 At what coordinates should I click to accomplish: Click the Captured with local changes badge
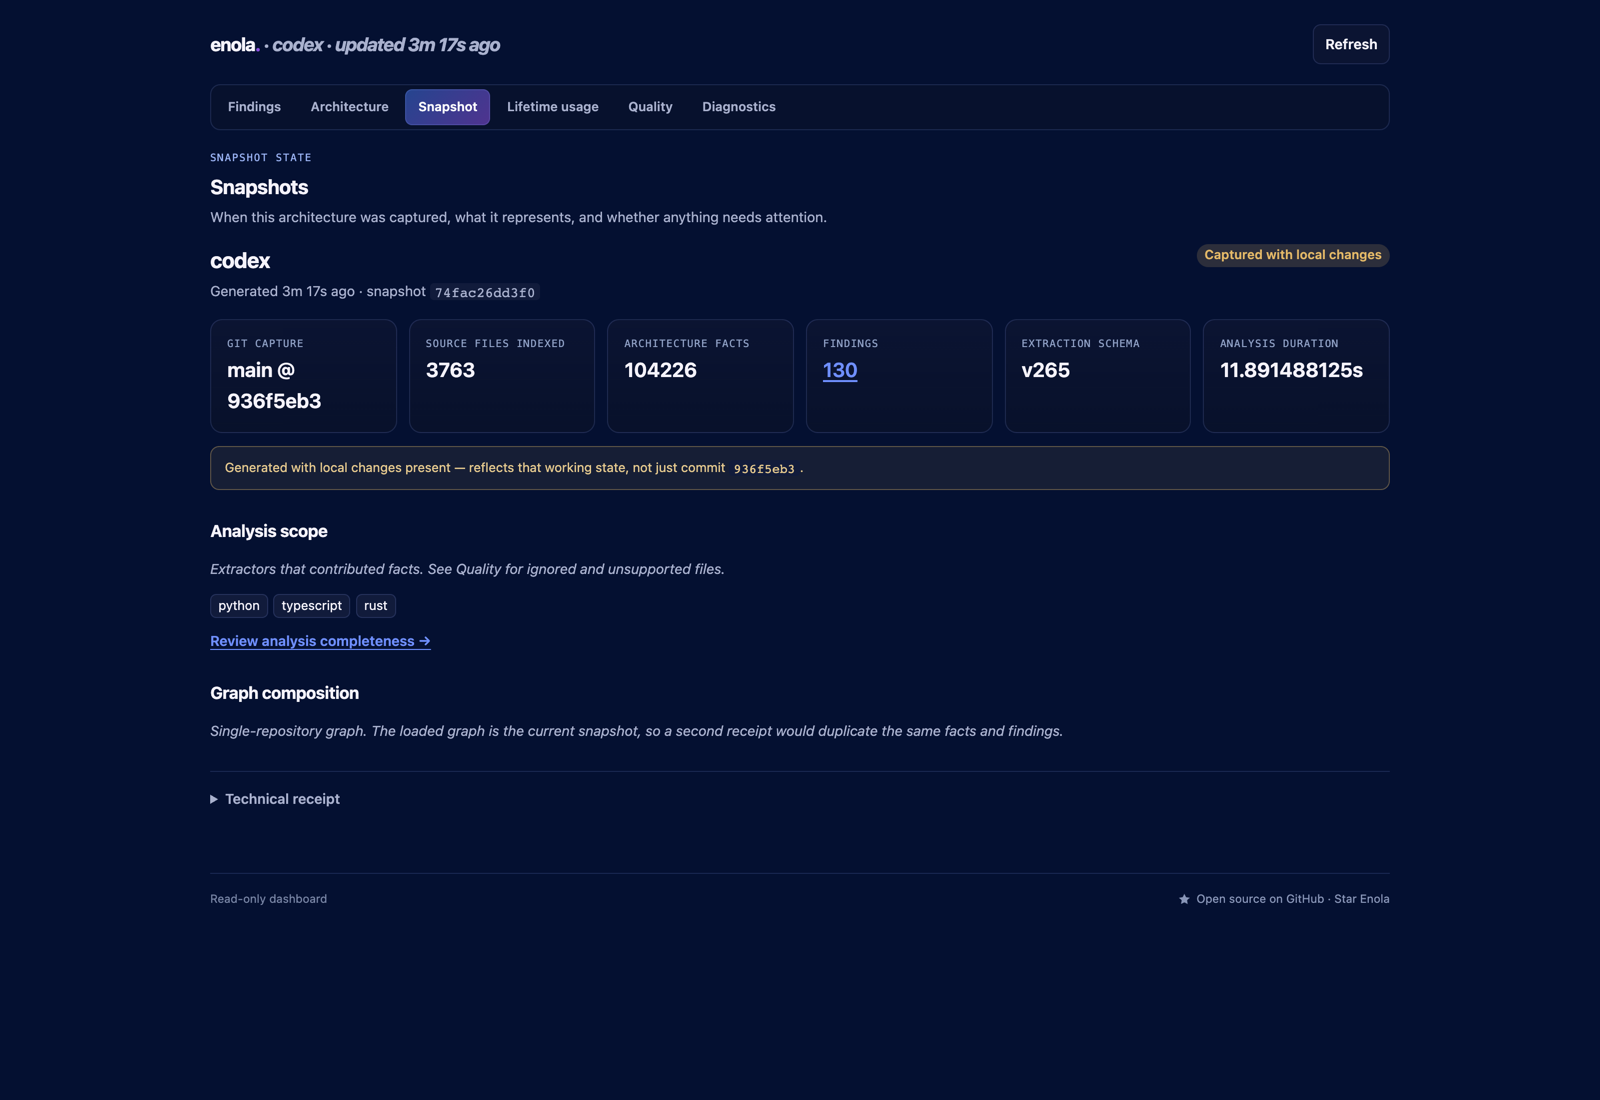click(x=1293, y=255)
